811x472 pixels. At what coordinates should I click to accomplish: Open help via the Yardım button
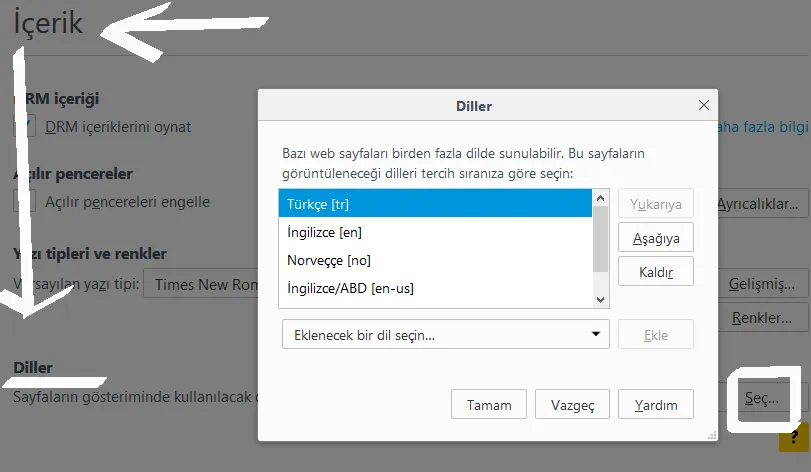[x=655, y=405]
